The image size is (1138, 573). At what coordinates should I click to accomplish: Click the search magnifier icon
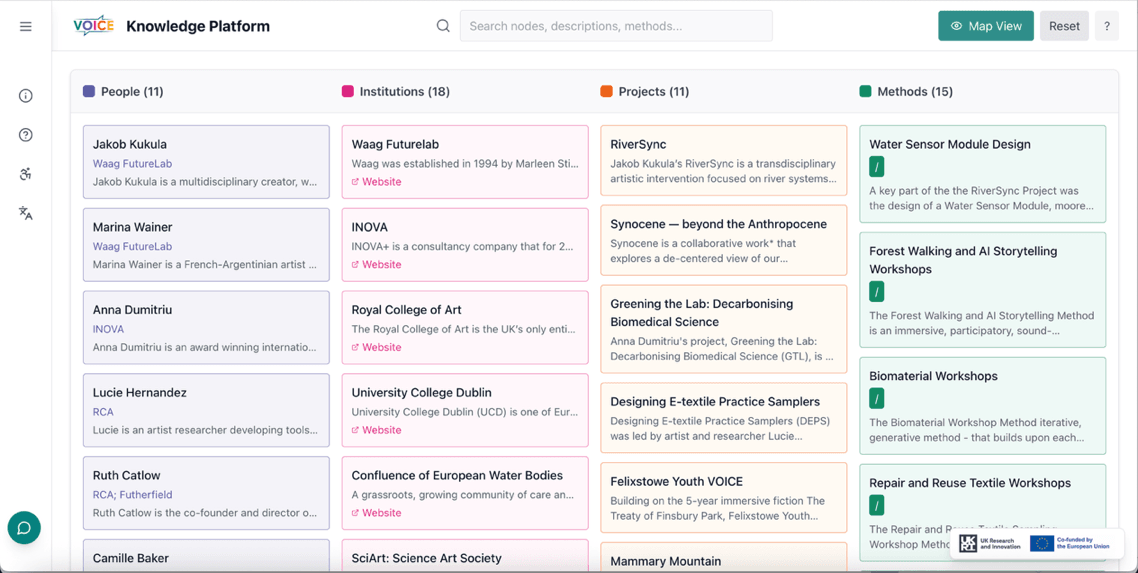(443, 26)
